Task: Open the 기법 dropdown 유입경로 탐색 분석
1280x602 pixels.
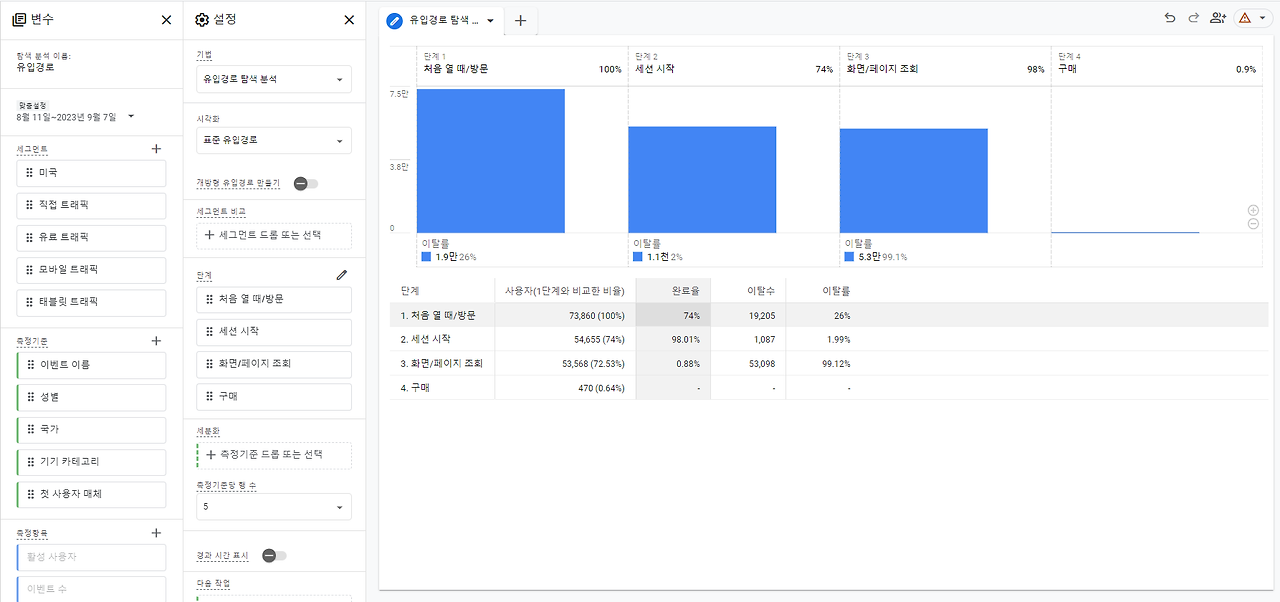Action: [274, 78]
